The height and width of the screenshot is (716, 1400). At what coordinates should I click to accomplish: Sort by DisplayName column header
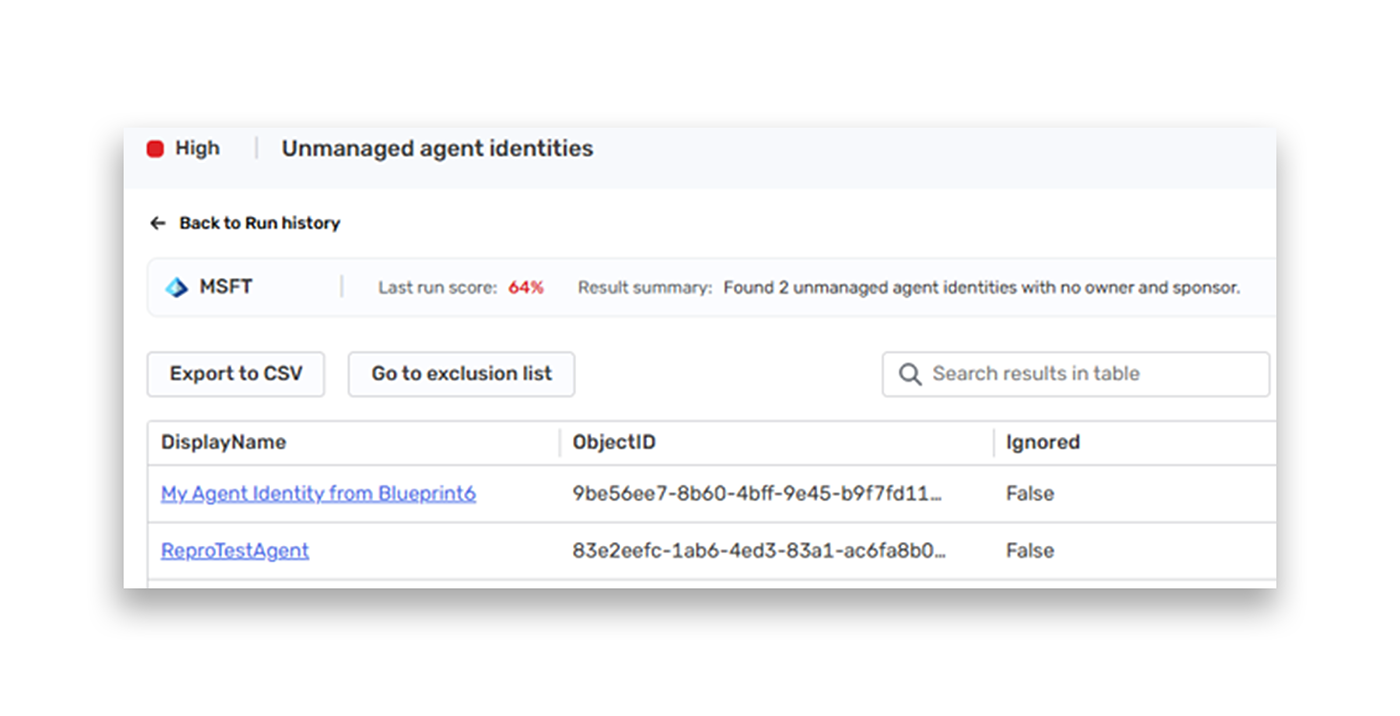coord(224,442)
